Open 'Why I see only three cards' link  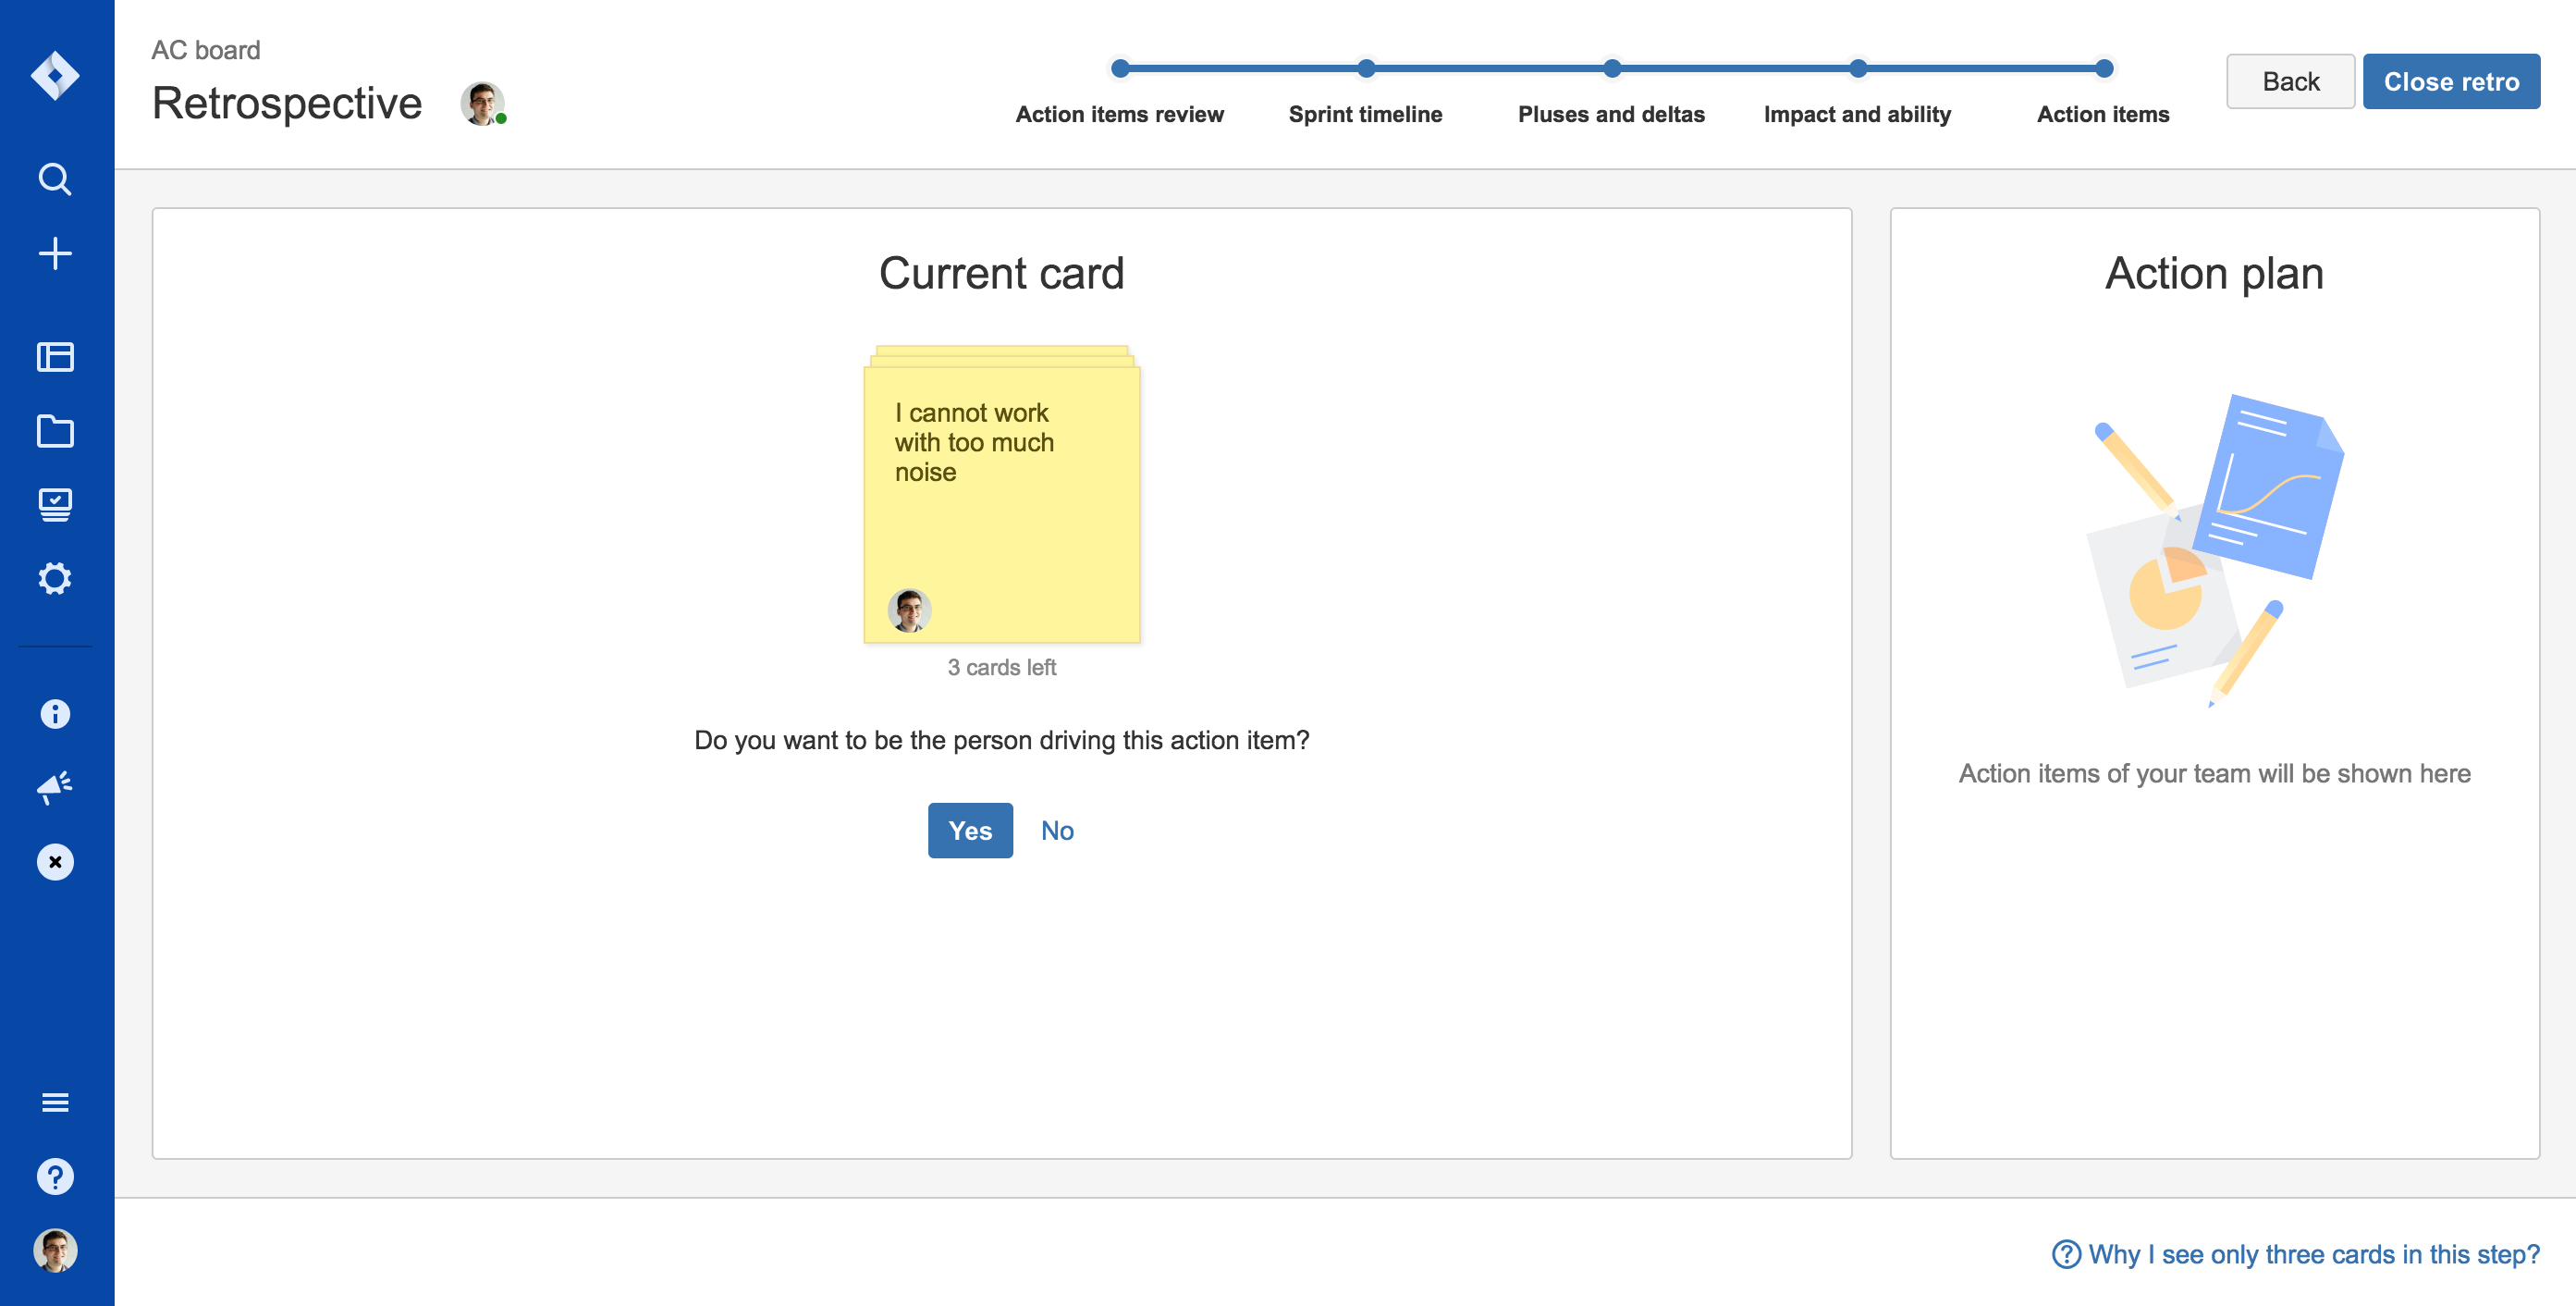pos(2296,1254)
